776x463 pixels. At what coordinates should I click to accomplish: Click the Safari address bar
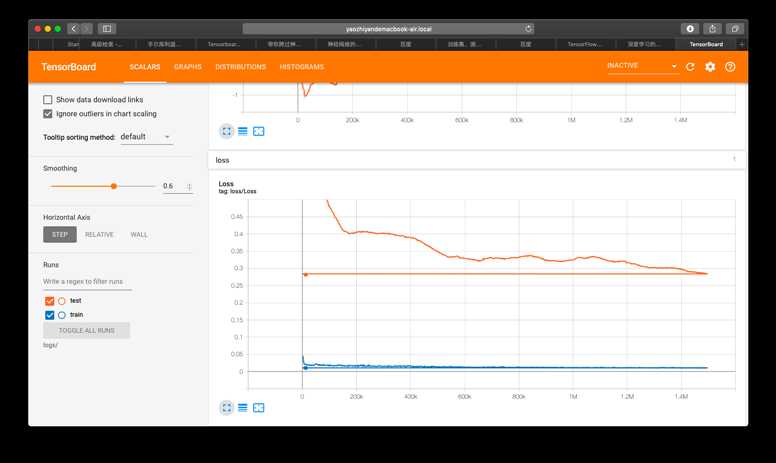(388, 29)
